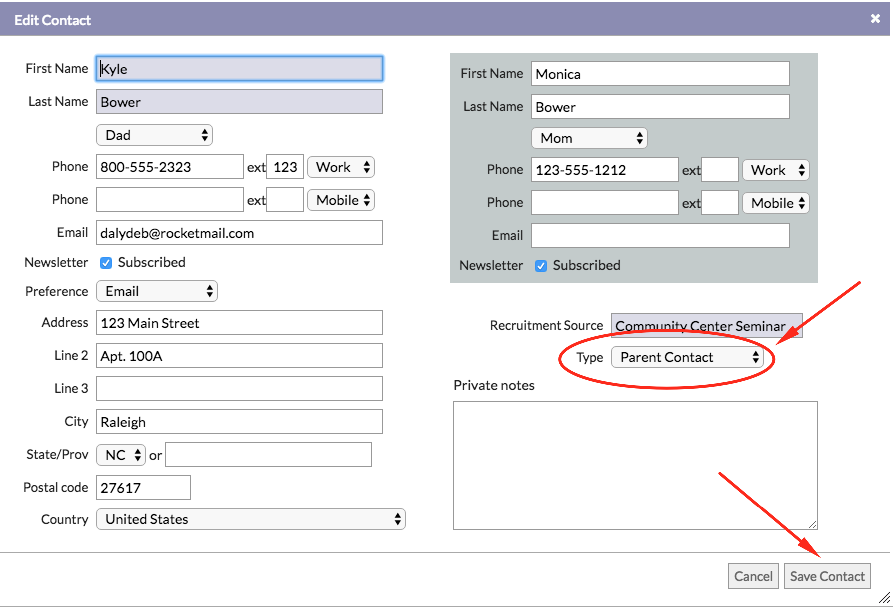Click email field with dalydeb@rocketmail.com

coord(239,233)
